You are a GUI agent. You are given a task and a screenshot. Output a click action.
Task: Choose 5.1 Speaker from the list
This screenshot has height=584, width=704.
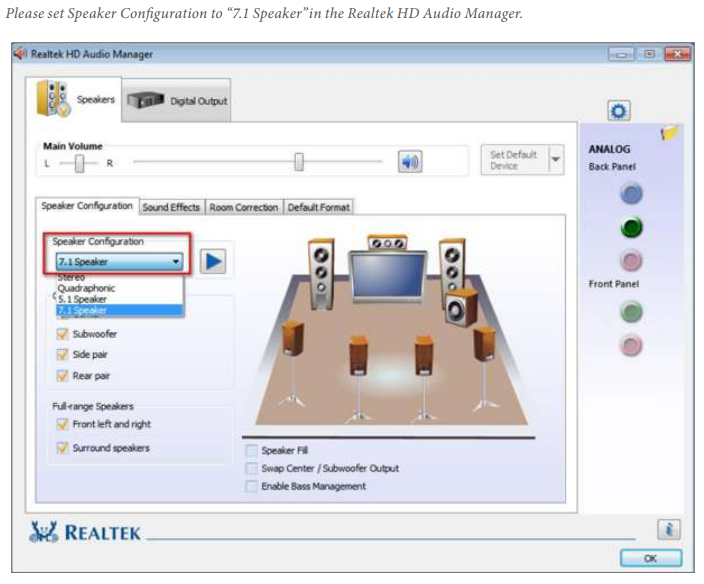119,299
